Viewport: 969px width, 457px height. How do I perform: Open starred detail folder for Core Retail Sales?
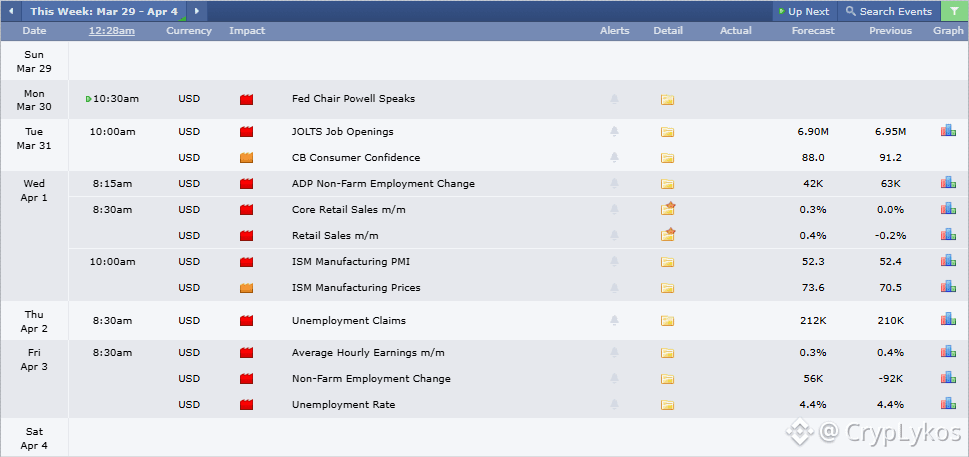tap(668, 209)
